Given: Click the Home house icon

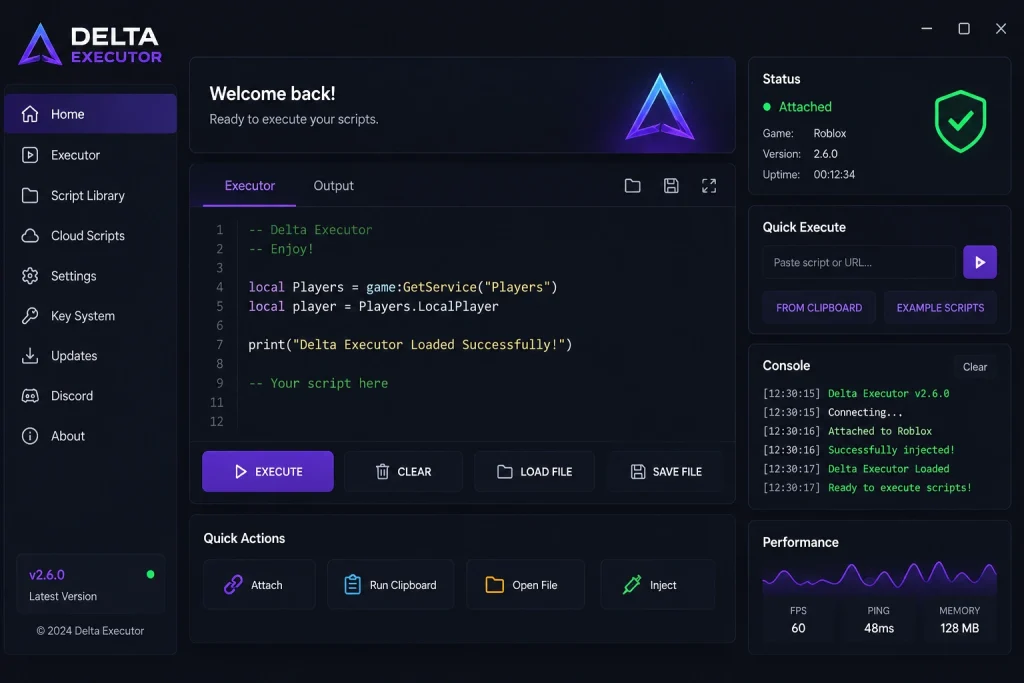Looking at the screenshot, I should 30,114.
